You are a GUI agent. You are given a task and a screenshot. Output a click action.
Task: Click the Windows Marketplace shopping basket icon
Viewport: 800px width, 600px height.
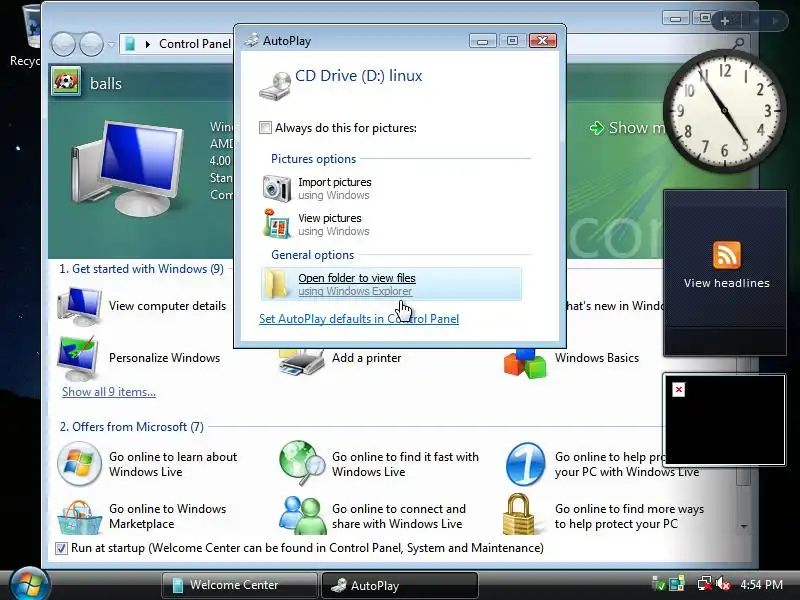point(79,517)
